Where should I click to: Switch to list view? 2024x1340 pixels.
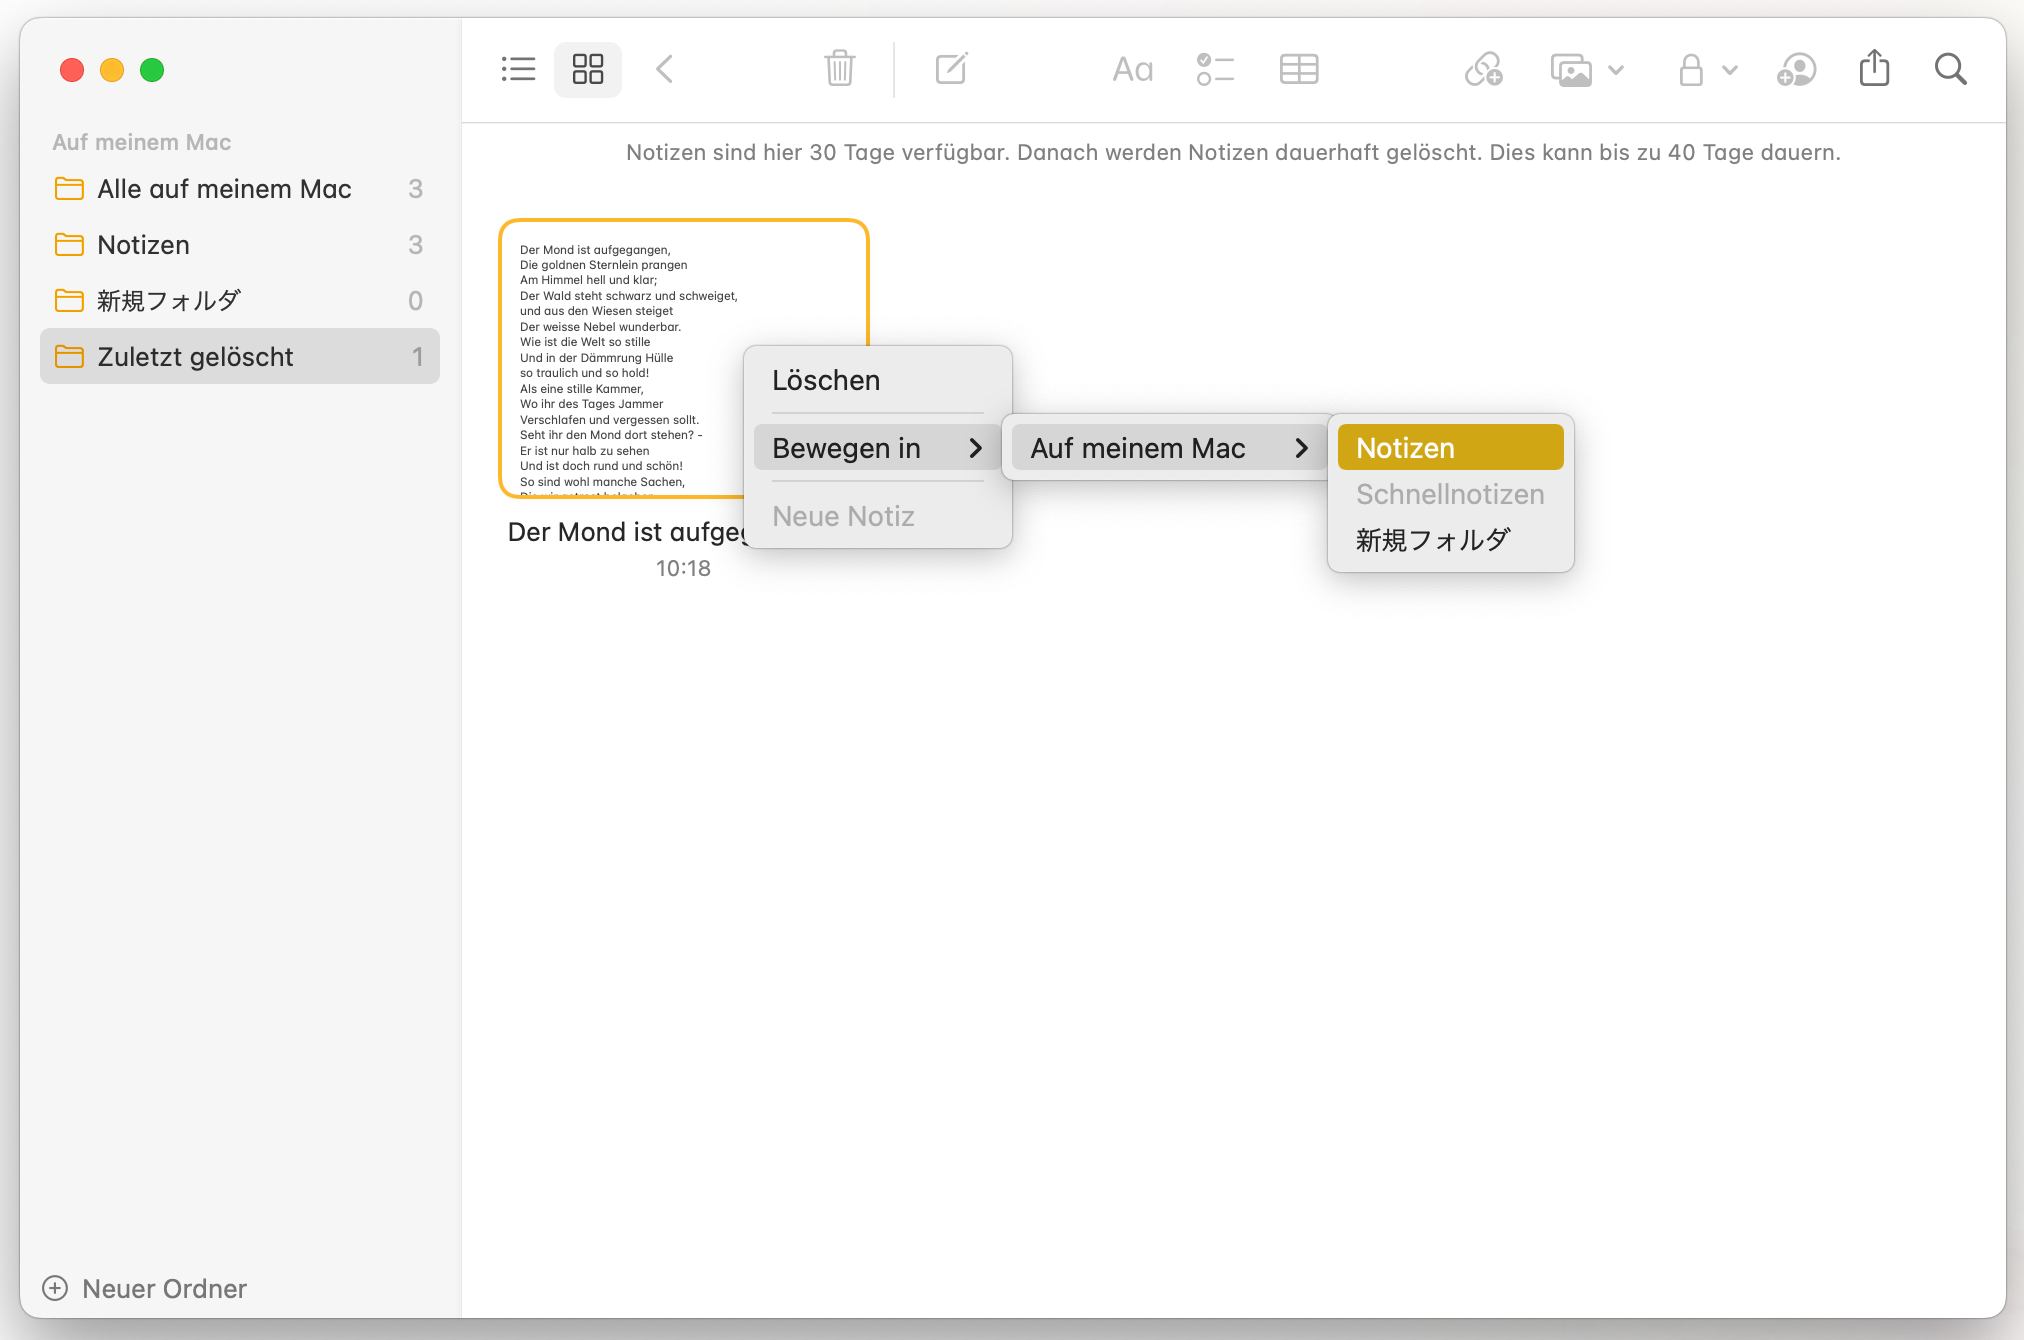518,69
